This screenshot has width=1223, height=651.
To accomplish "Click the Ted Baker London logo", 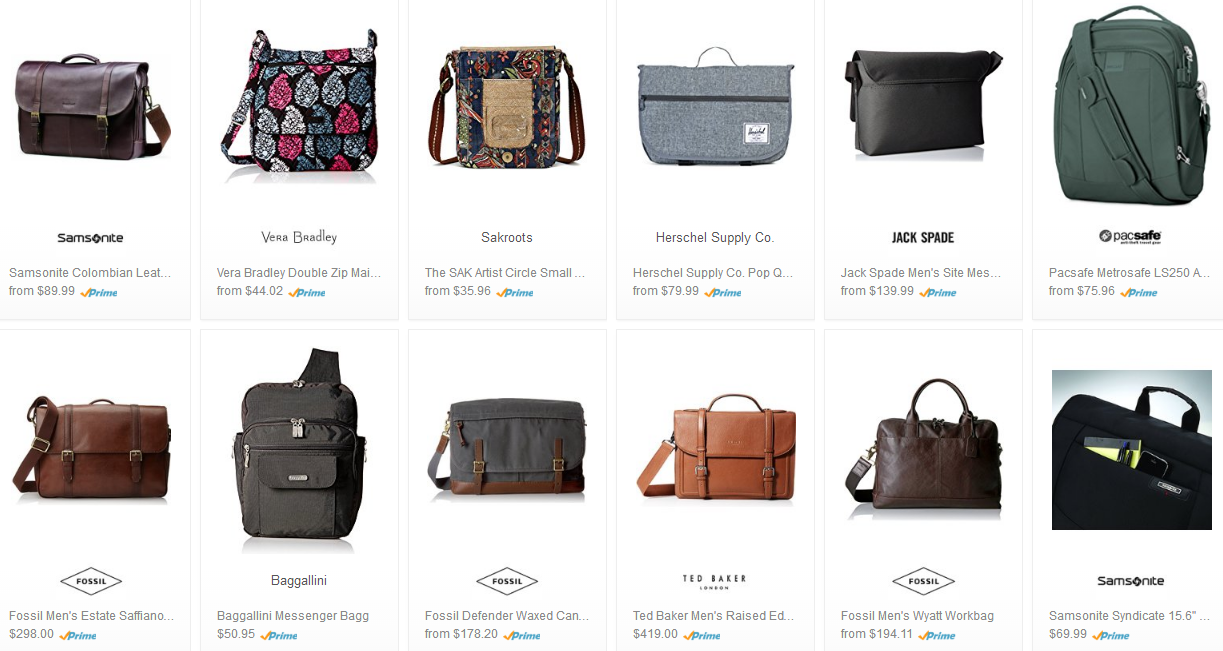I will coord(714,581).
